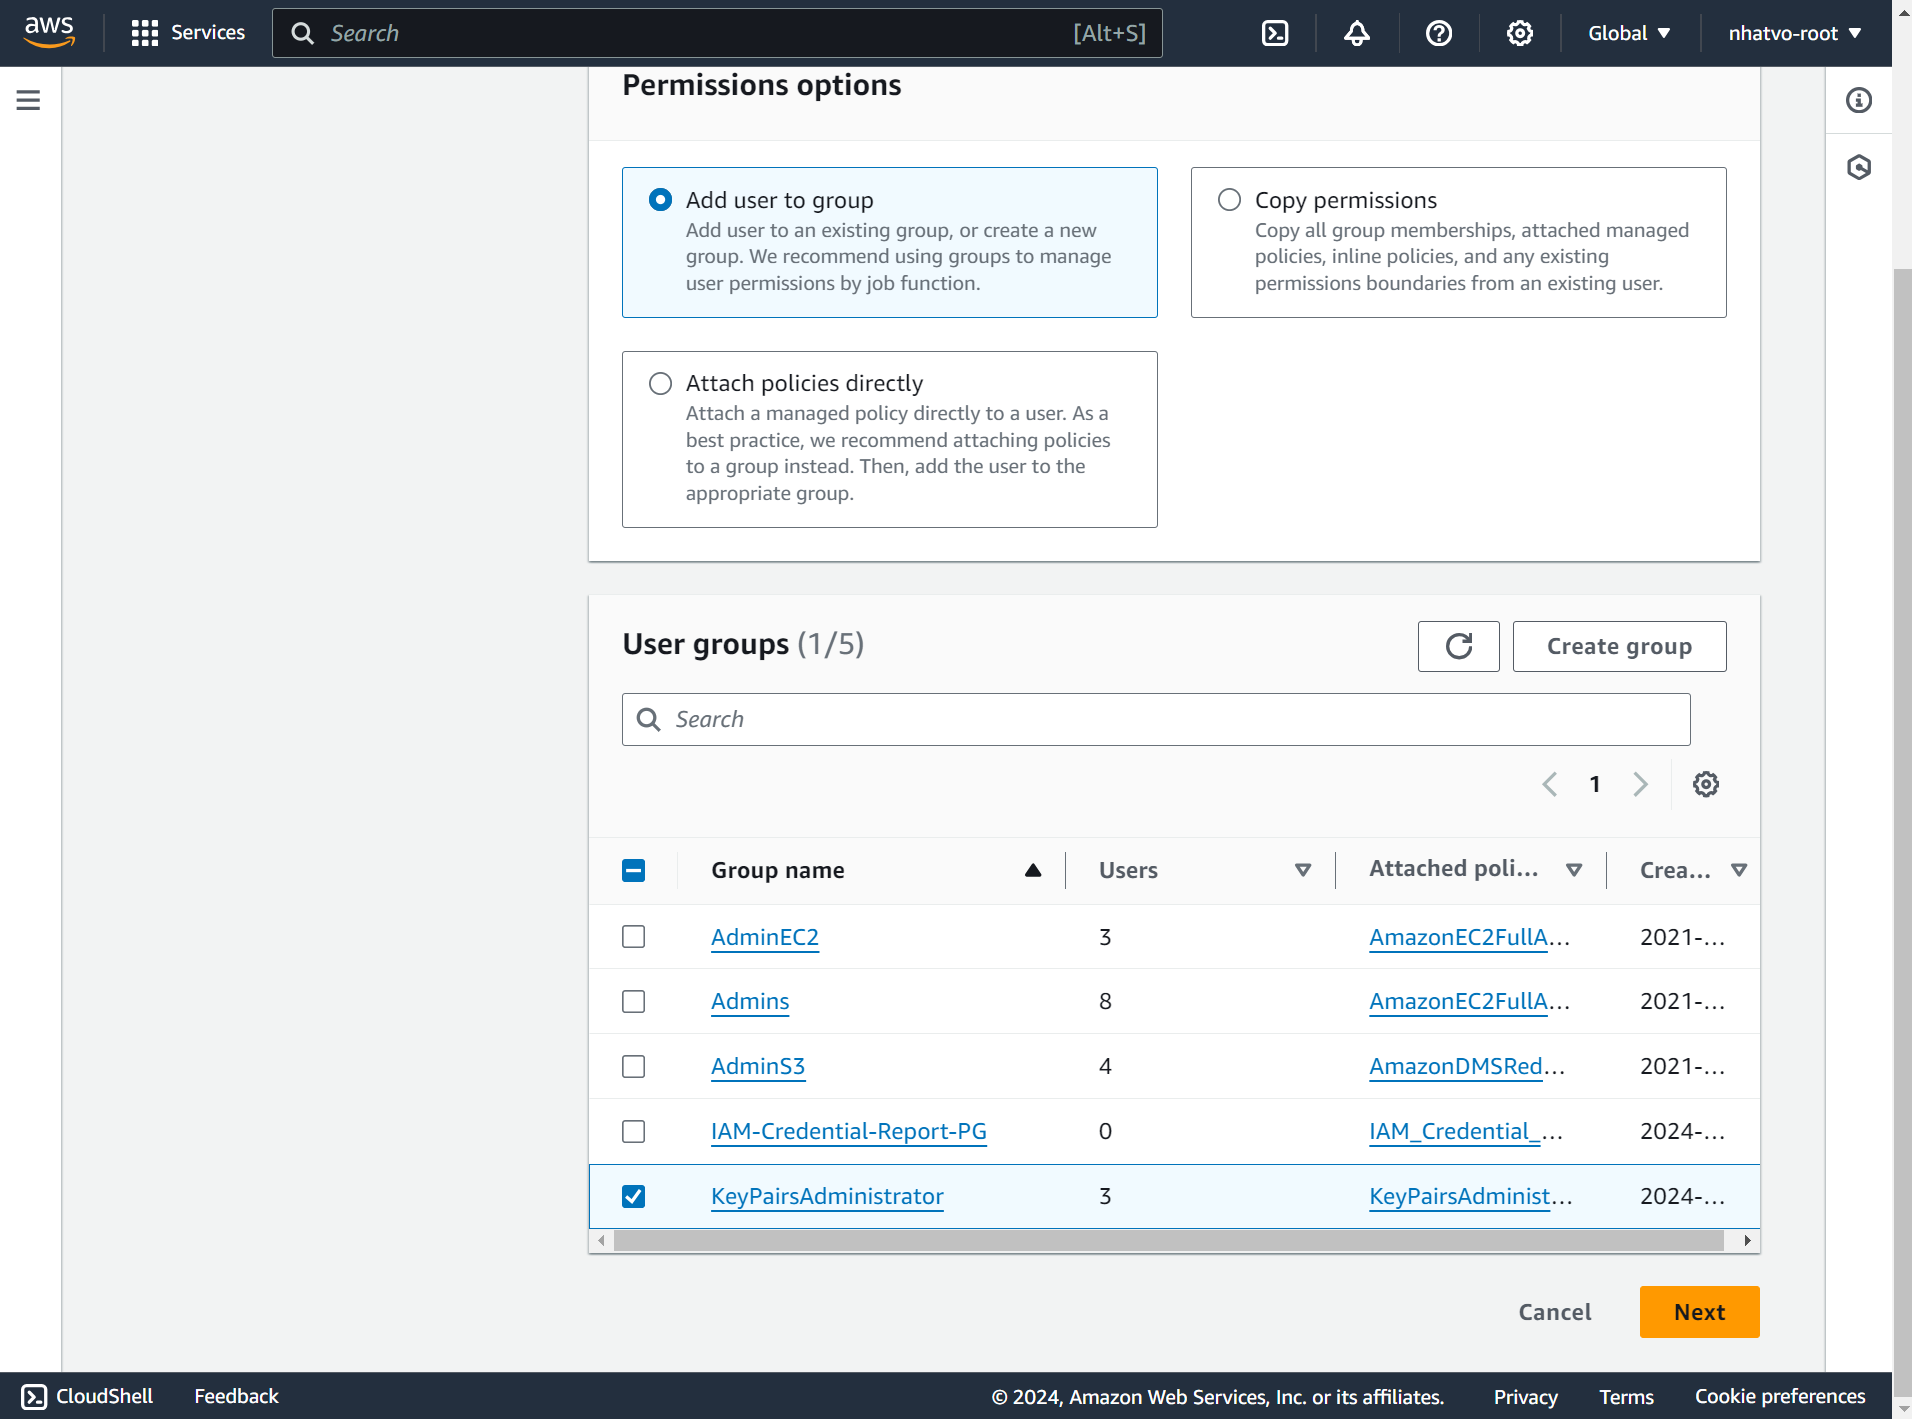Click the CloudShell footer label
The image size is (1912, 1419).
tap(104, 1396)
